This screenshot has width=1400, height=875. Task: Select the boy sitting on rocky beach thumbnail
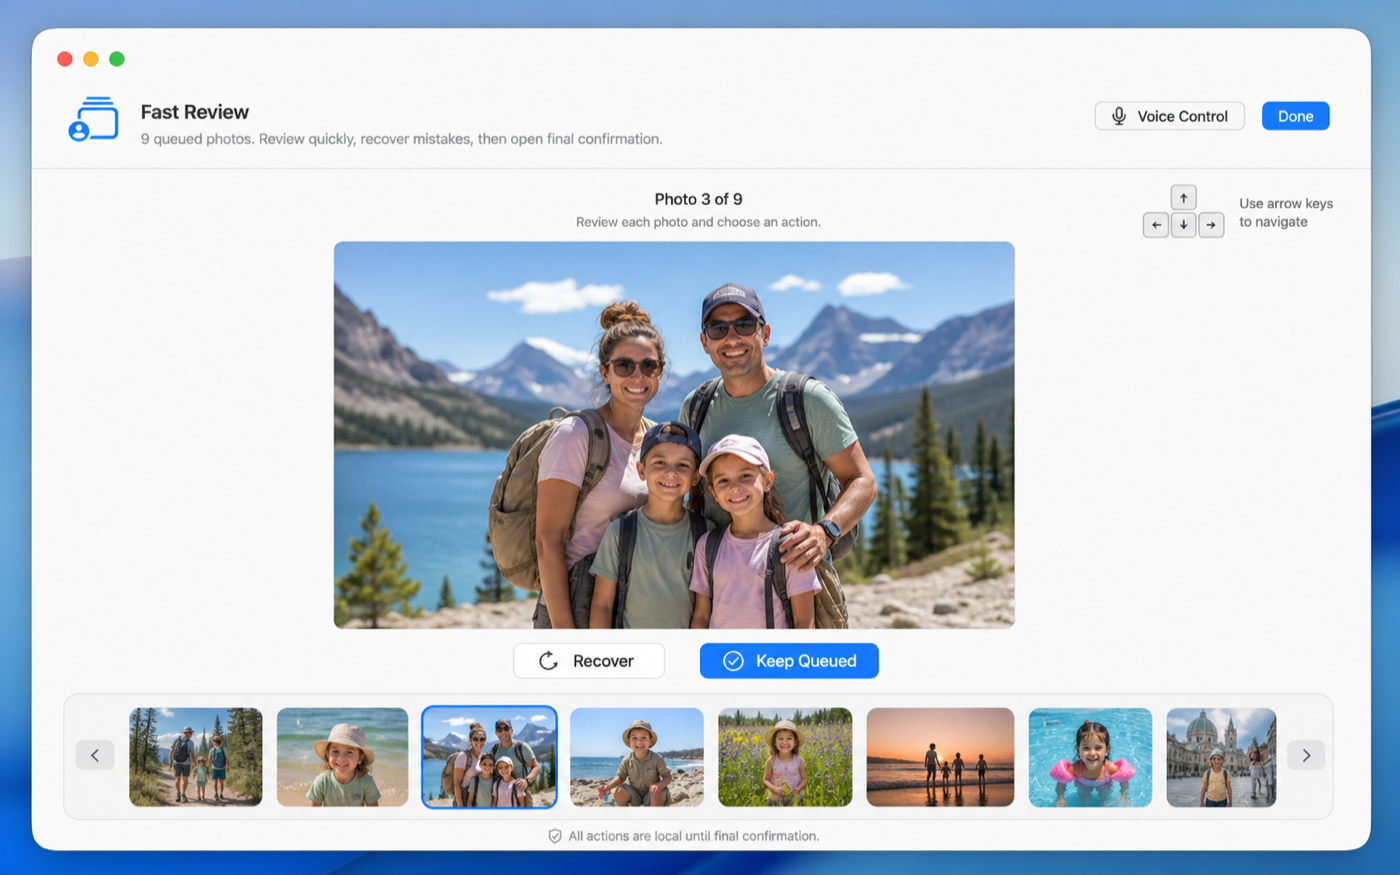coord(637,757)
